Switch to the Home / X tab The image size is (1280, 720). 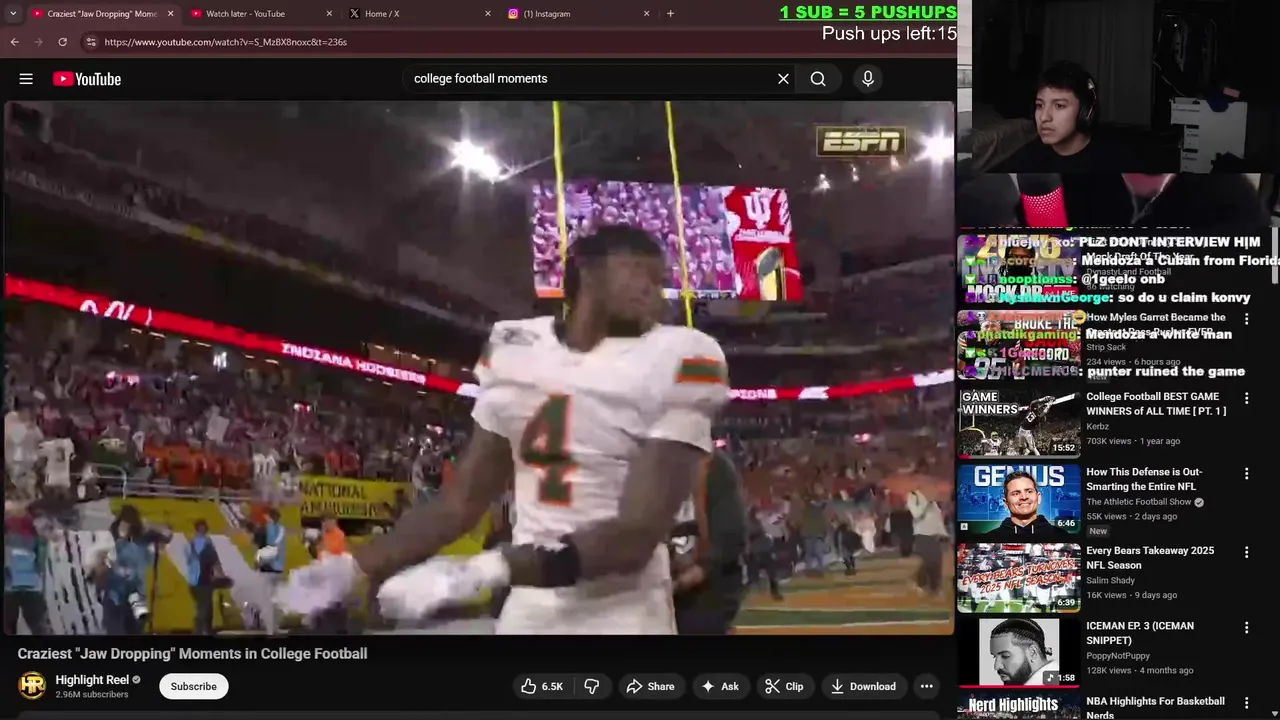click(420, 14)
